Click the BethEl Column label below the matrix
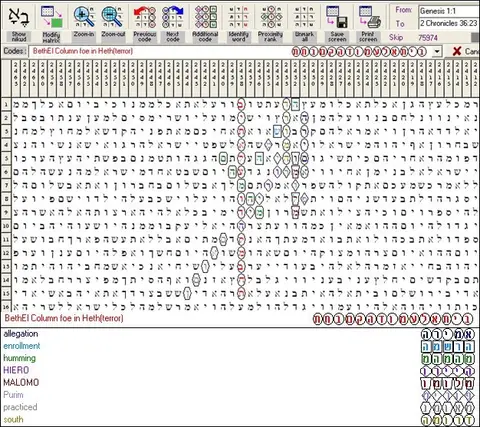480x427 pixels. click(x=64, y=318)
